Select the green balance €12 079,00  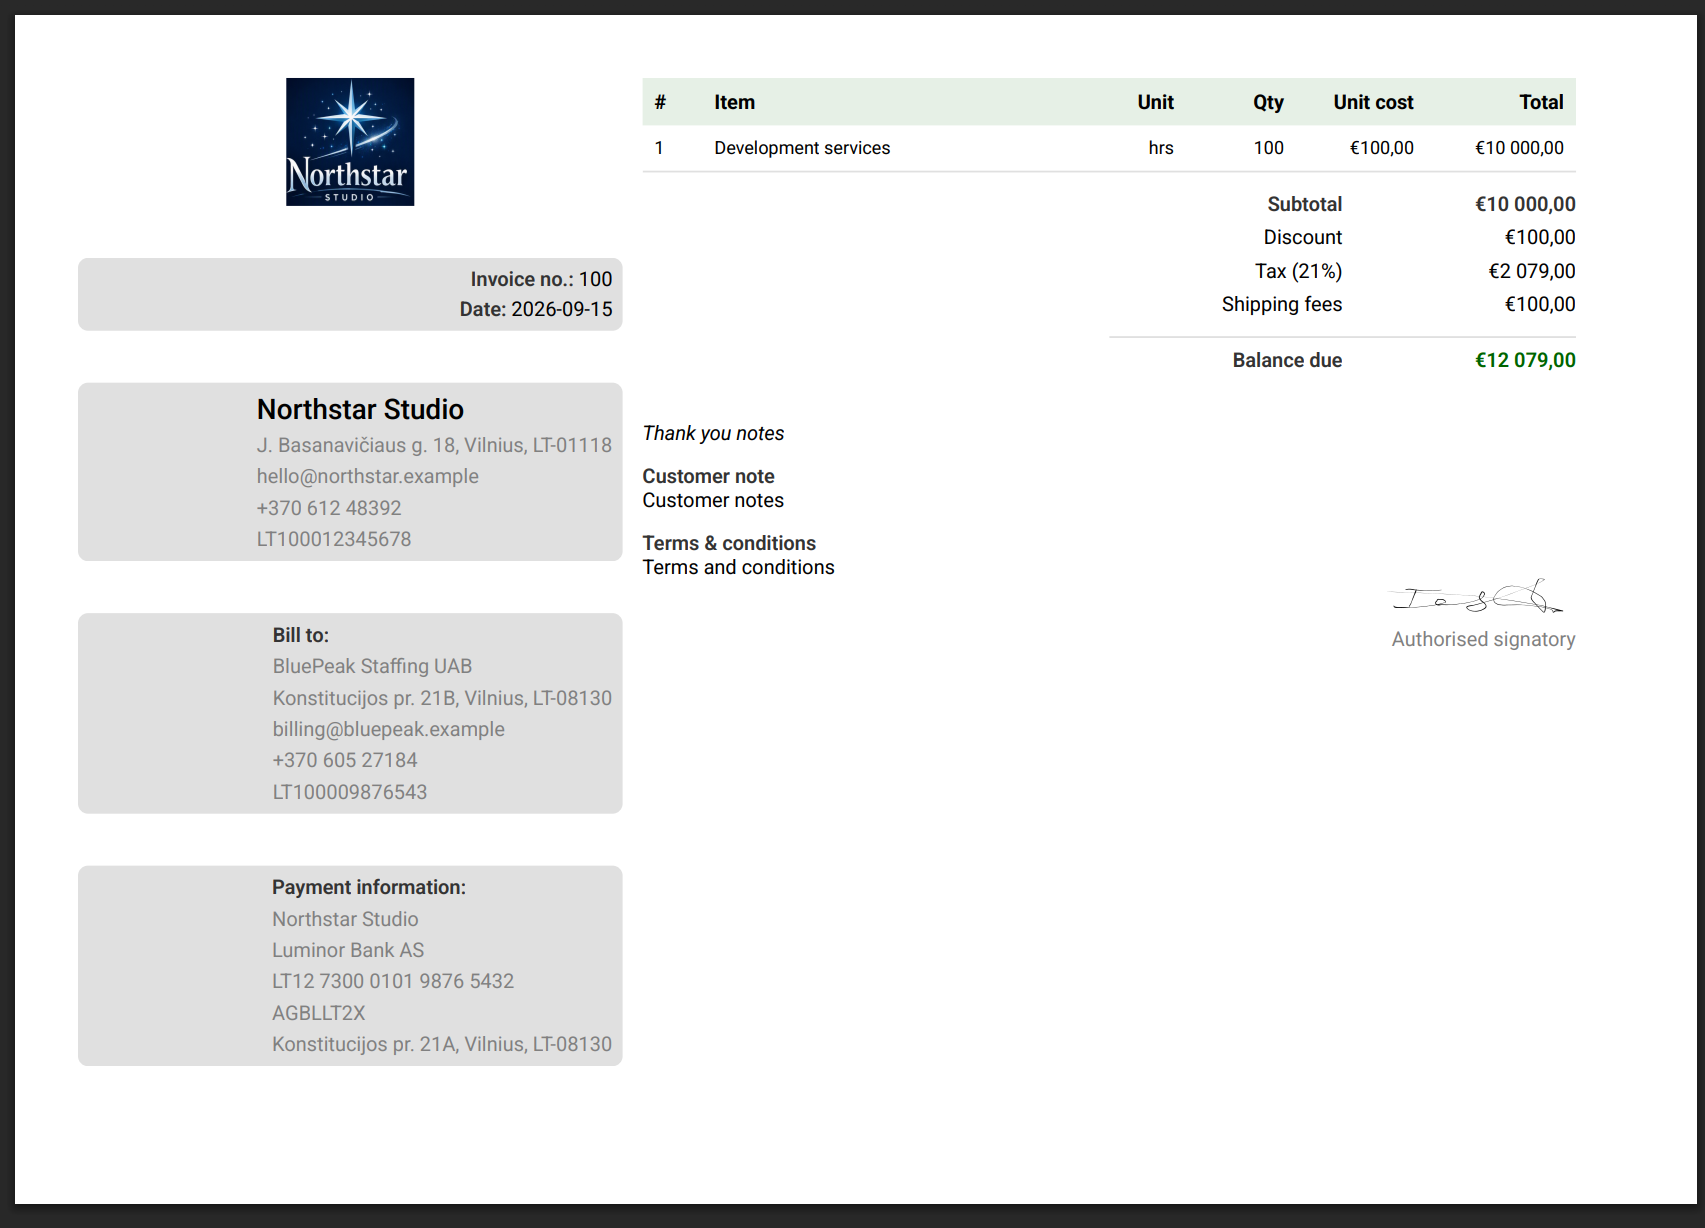tap(1525, 360)
